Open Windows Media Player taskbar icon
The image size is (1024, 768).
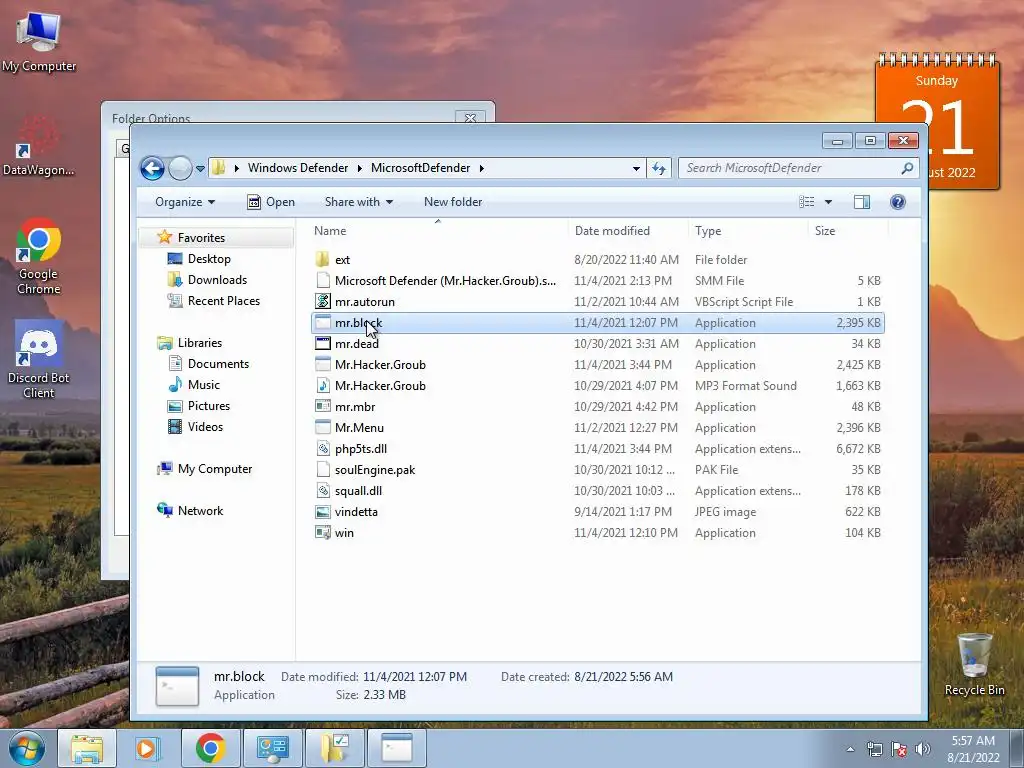[x=148, y=748]
